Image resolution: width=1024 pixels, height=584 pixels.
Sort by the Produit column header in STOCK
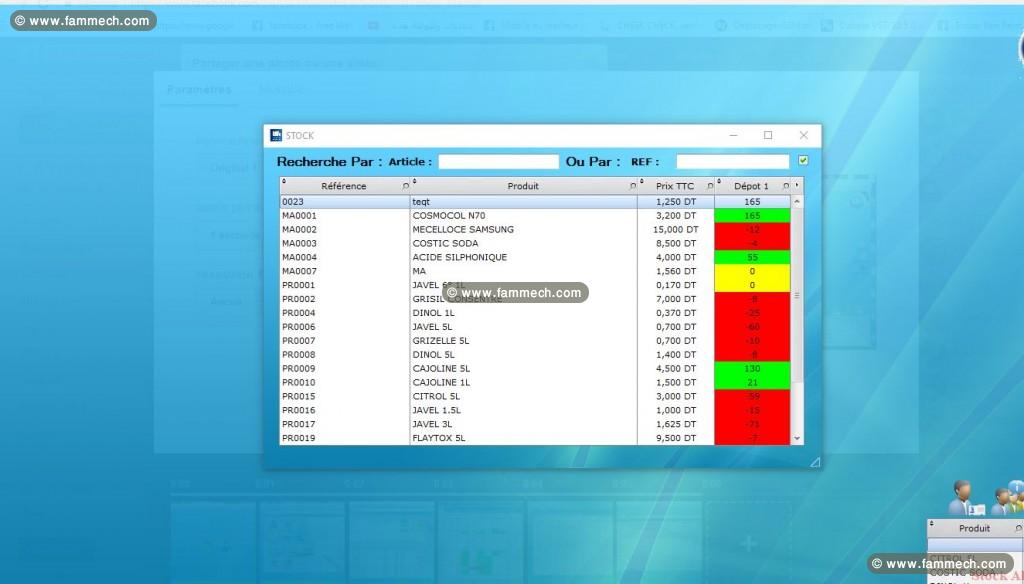coord(523,186)
